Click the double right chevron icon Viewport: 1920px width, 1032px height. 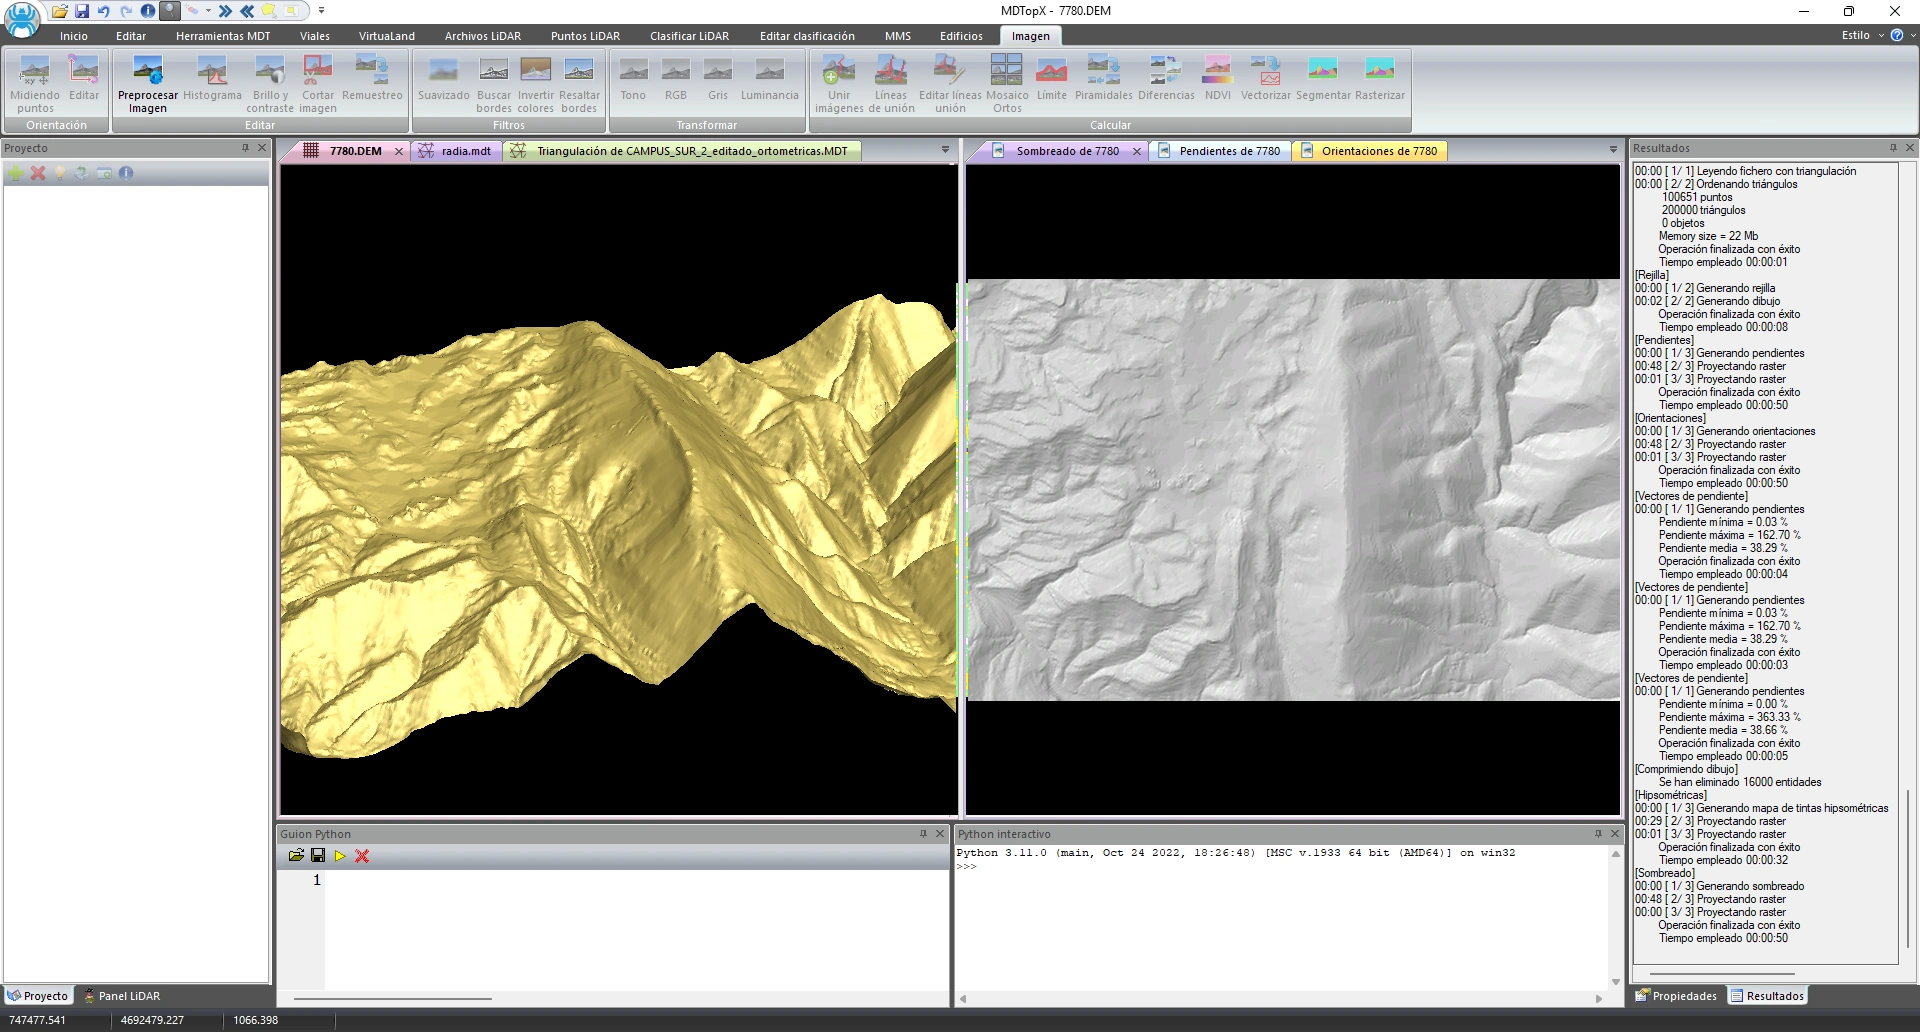point(225,11)
